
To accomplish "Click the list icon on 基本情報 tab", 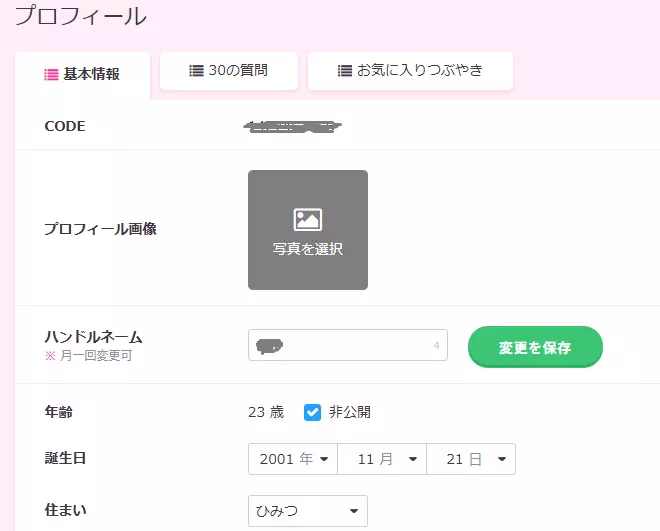I will coord(51,75).
